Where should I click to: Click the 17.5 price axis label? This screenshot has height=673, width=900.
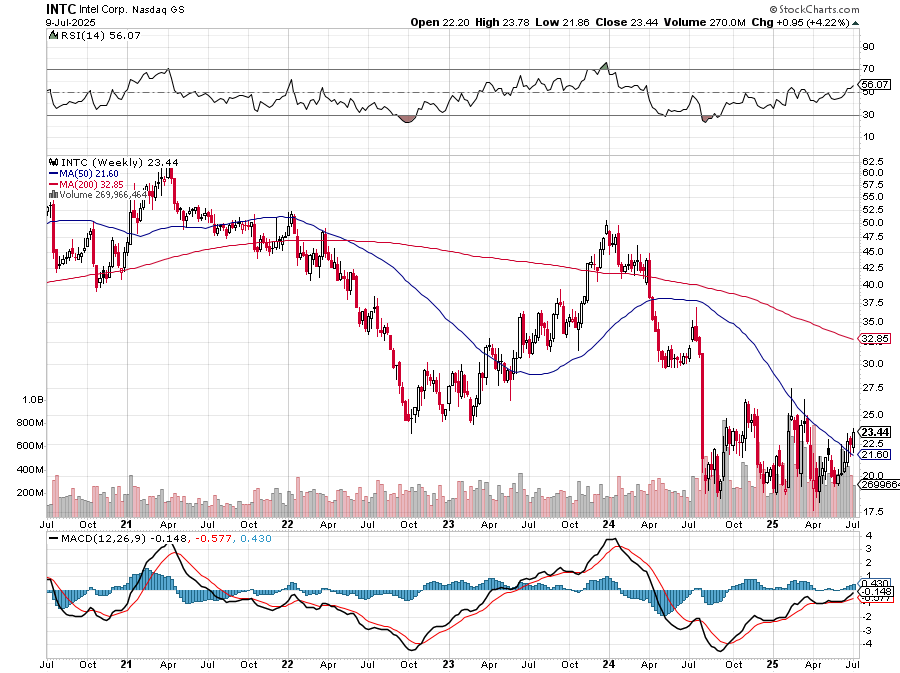[x=872, y=511]
